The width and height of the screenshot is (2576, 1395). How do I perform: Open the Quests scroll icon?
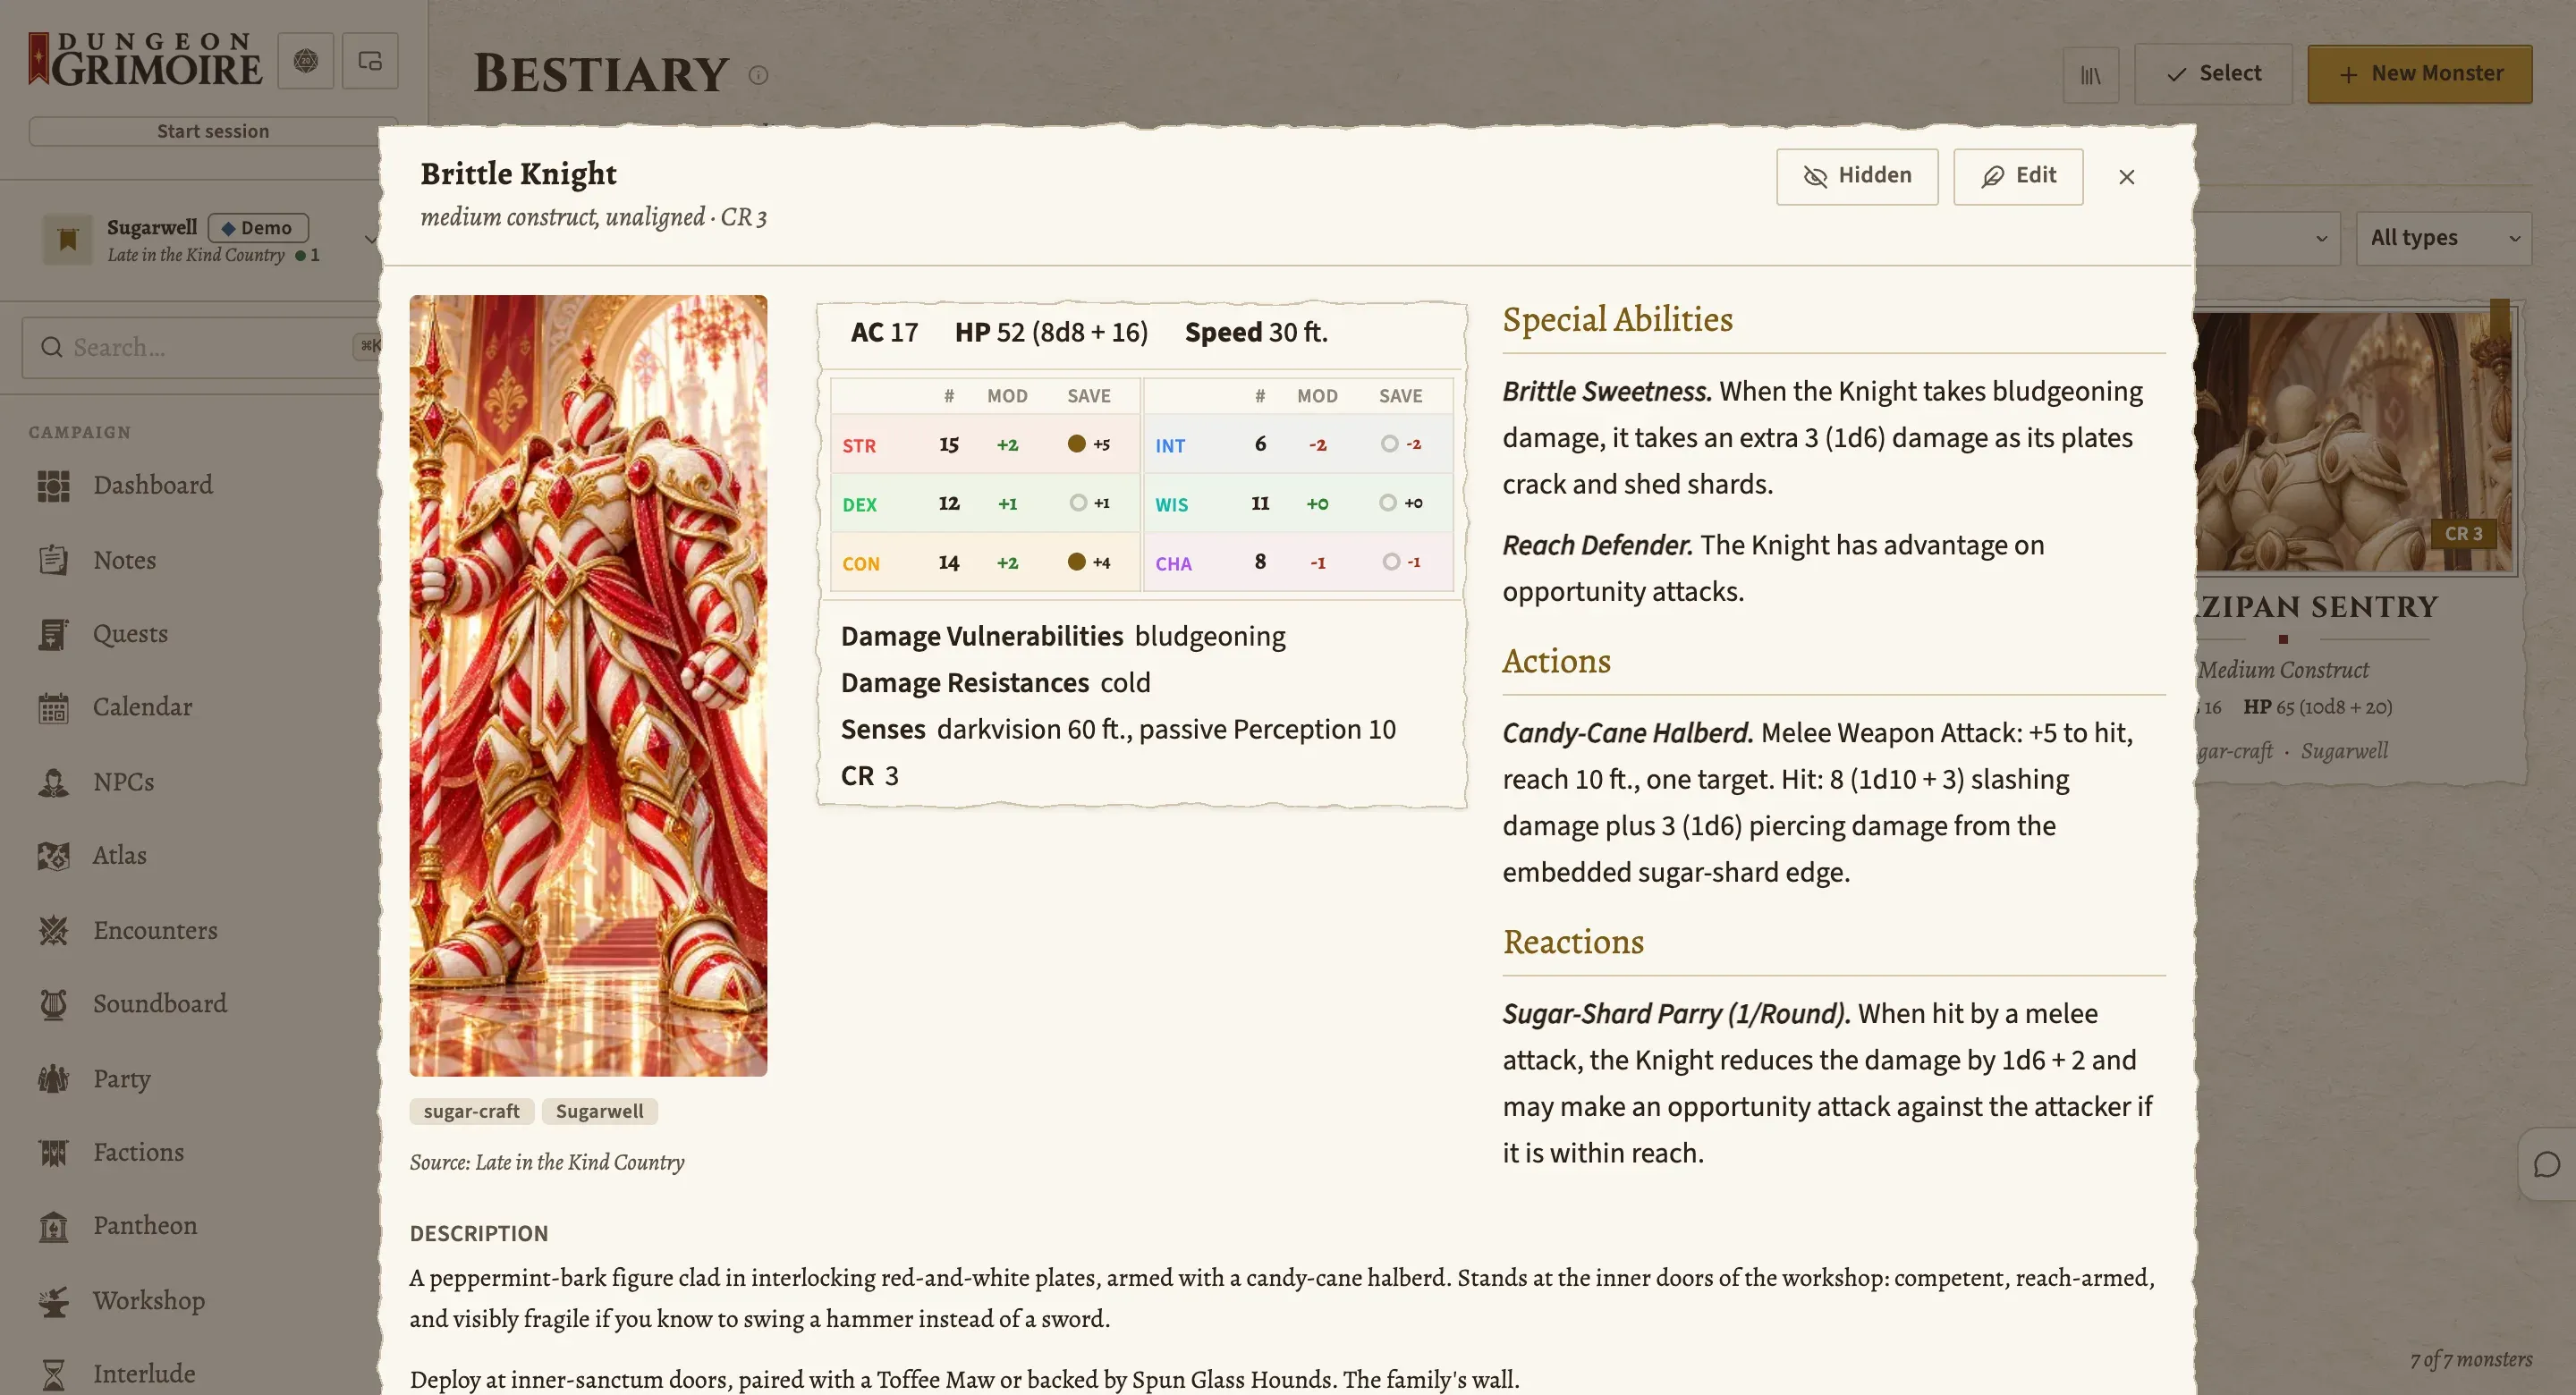click(x=53, y=634)
